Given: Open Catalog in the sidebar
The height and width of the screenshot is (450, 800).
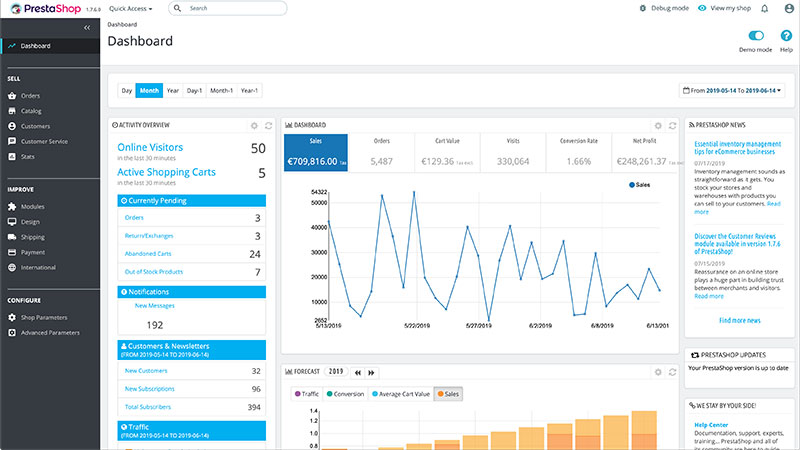Looking at the screenshot, I should (x=31, y=111).
